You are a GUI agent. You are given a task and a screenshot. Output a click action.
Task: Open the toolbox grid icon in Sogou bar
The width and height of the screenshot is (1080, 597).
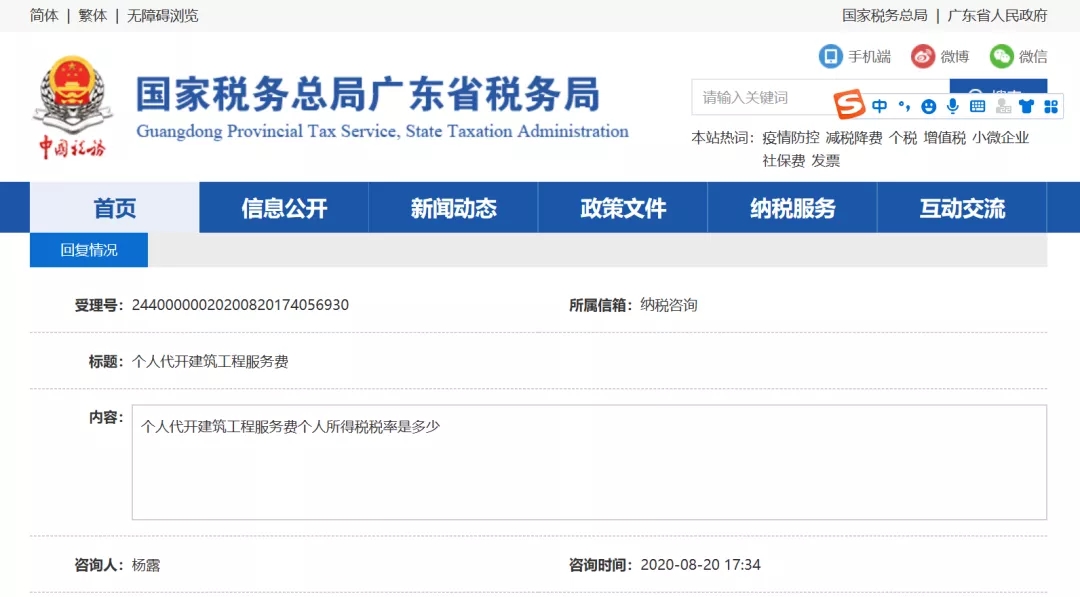[x=1051, y=106]
